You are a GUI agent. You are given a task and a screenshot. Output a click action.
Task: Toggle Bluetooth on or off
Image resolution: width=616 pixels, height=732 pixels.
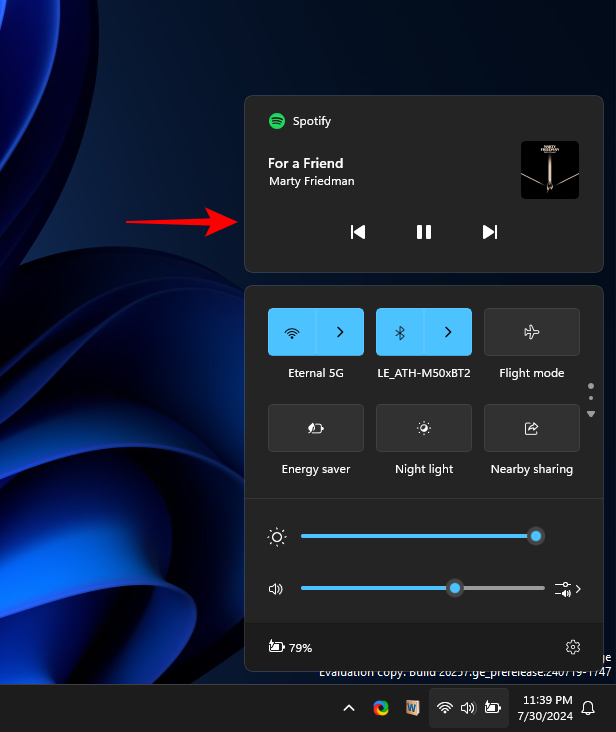[400, 332]
